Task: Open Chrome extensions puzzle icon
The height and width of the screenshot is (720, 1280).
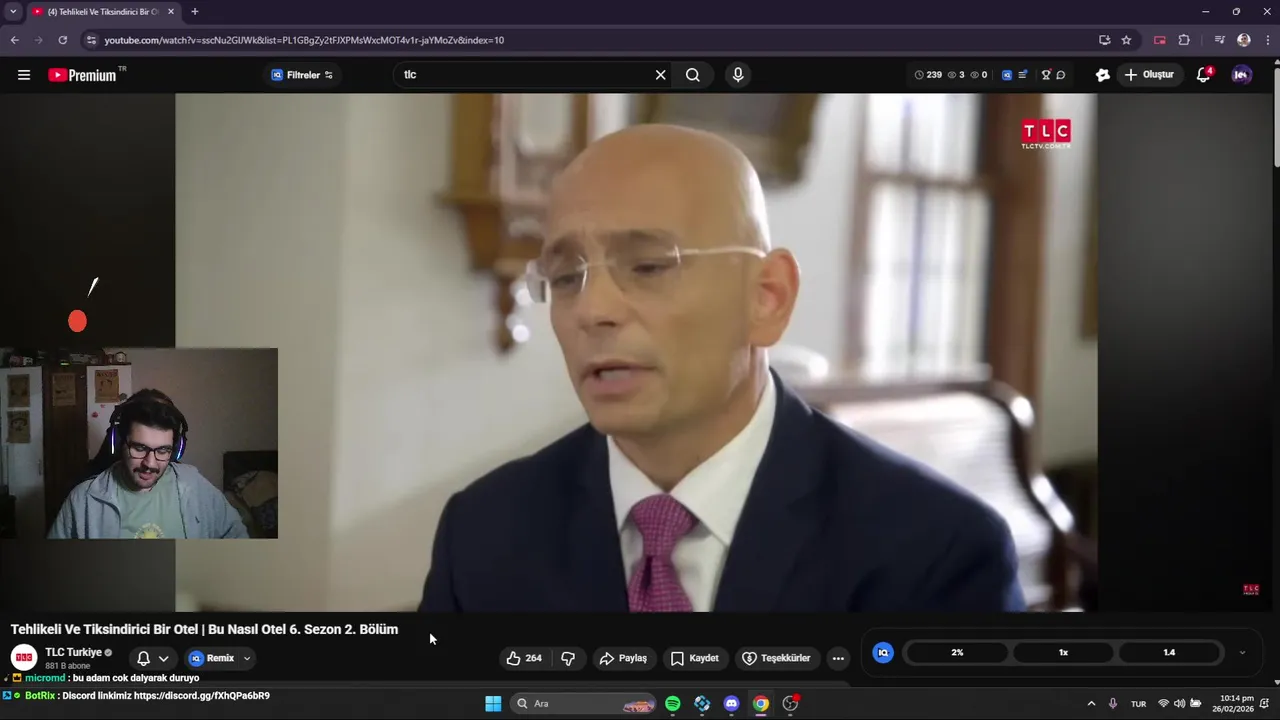Action: (x=1184, y=40)
